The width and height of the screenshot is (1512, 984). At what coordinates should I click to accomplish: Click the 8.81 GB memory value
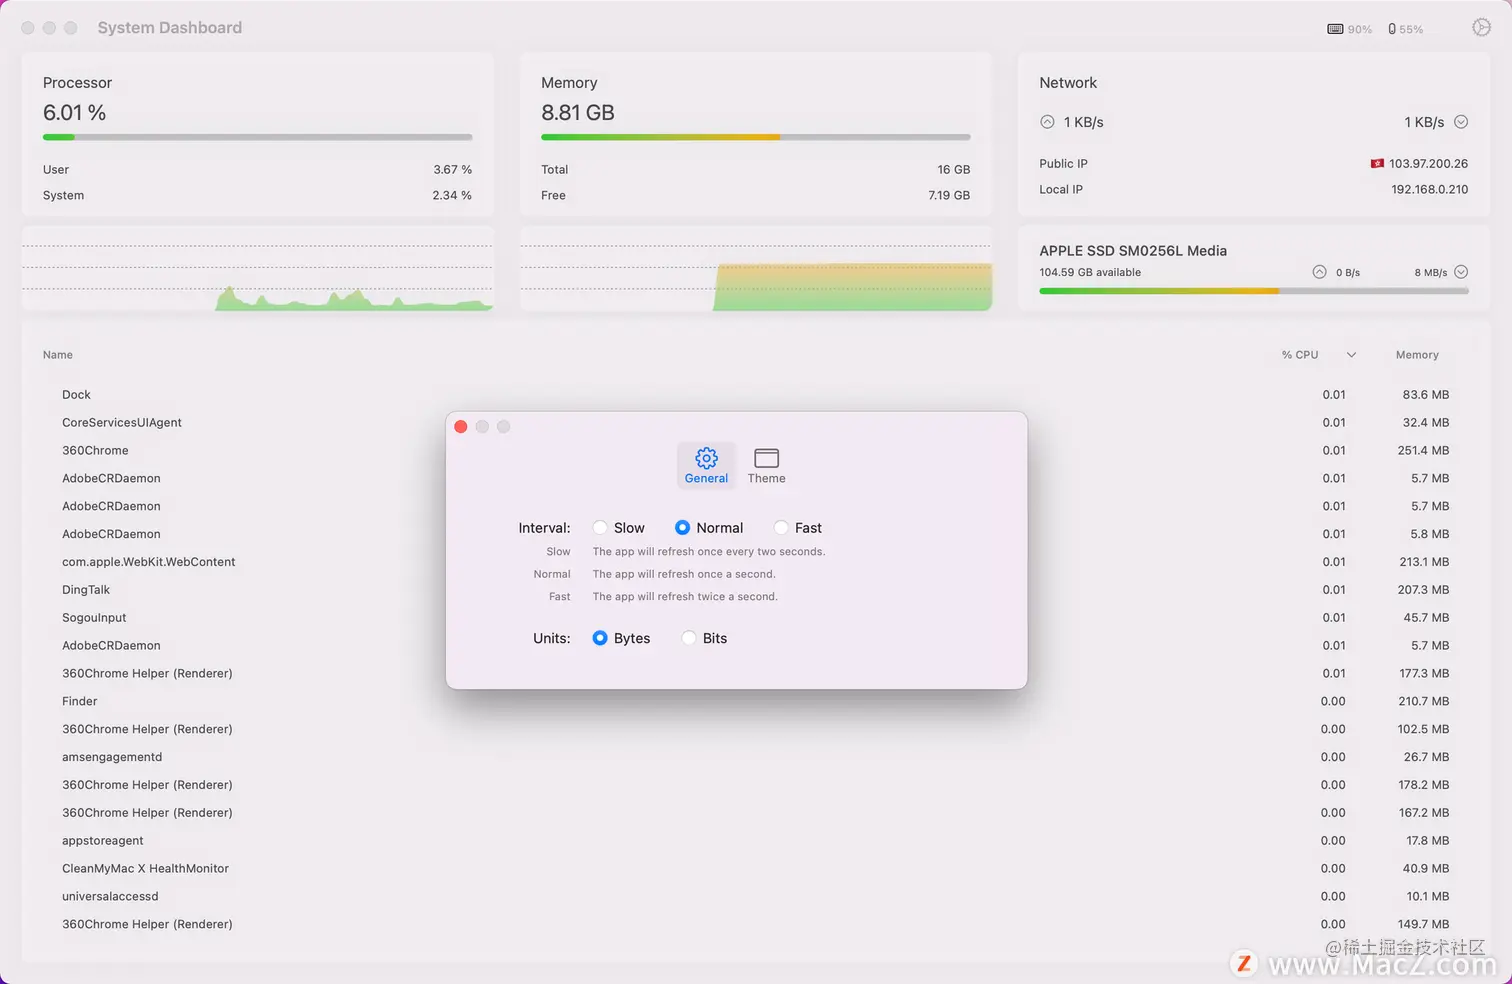coord(578,113)
